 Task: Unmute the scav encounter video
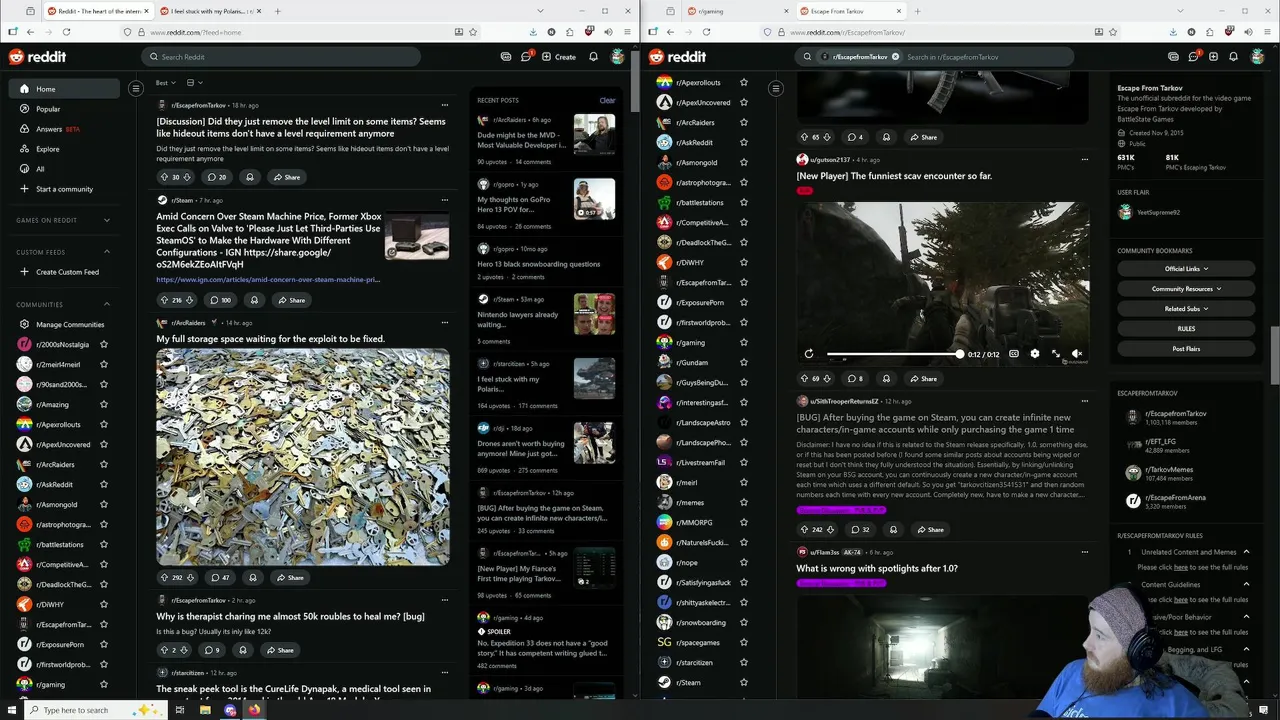coord(1077,353)
